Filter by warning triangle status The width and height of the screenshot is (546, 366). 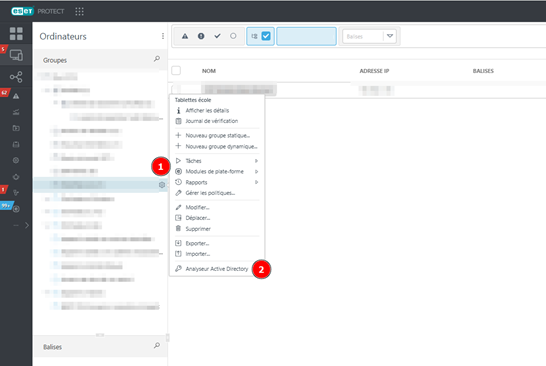pos(185,36)
